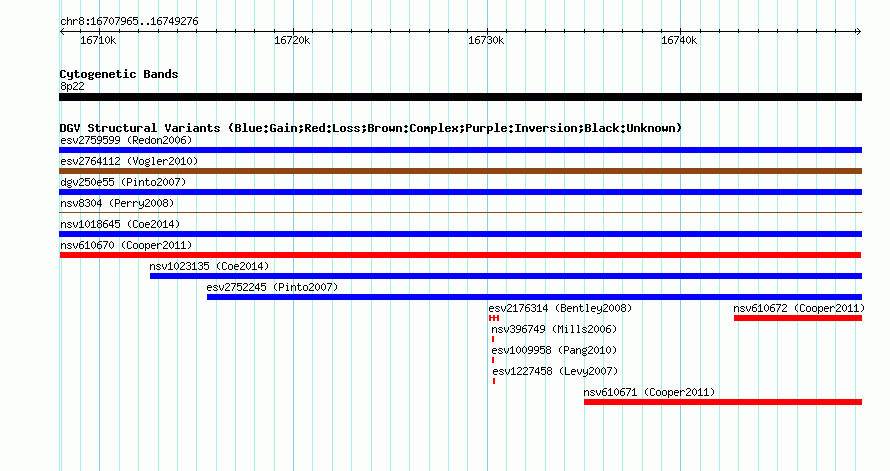Click the 16740k ruler tick label
This screenshot has height=471, width=890.
(x=679, y=40)
